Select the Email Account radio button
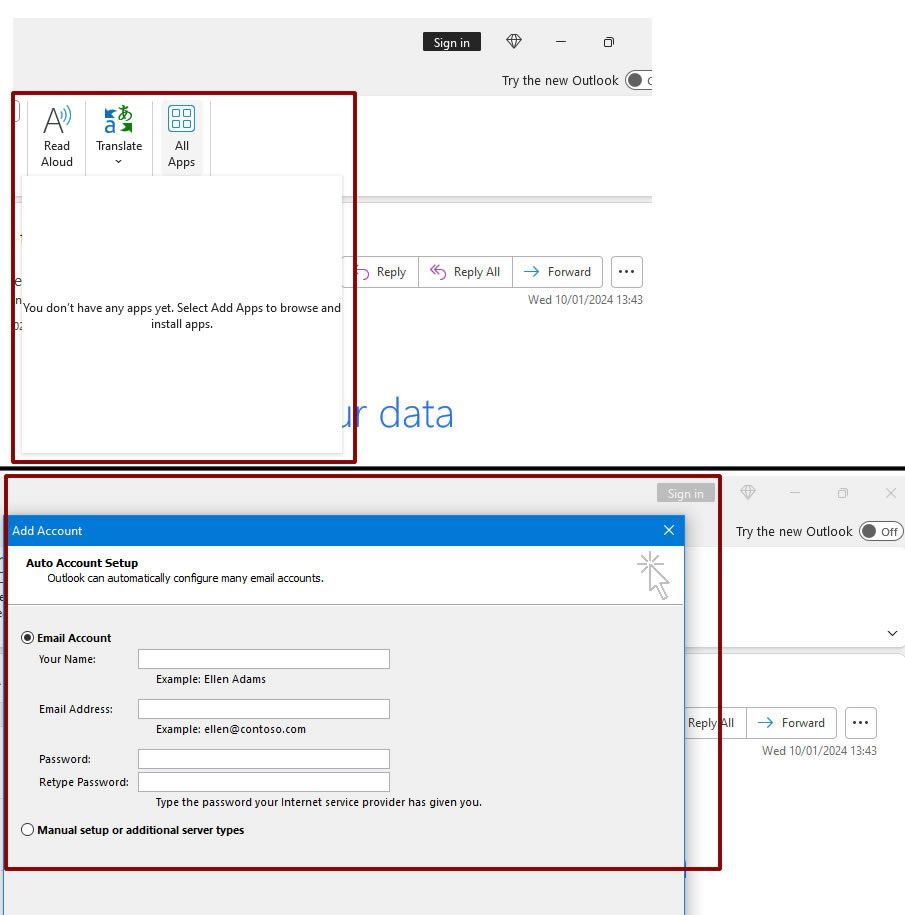 click(28, 637)
